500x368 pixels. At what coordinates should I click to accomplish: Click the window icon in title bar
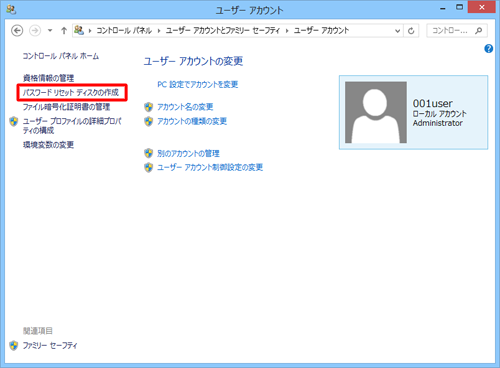tap(11, 10)
